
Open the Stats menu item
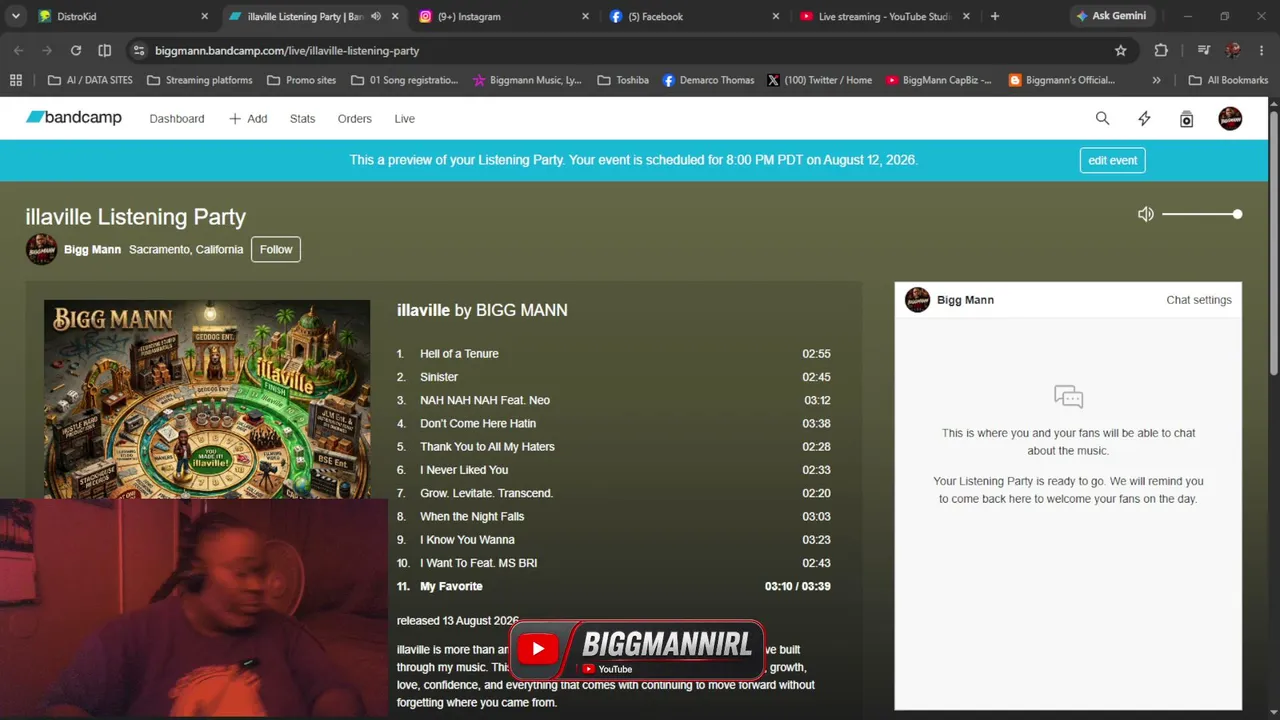(302, 119)
